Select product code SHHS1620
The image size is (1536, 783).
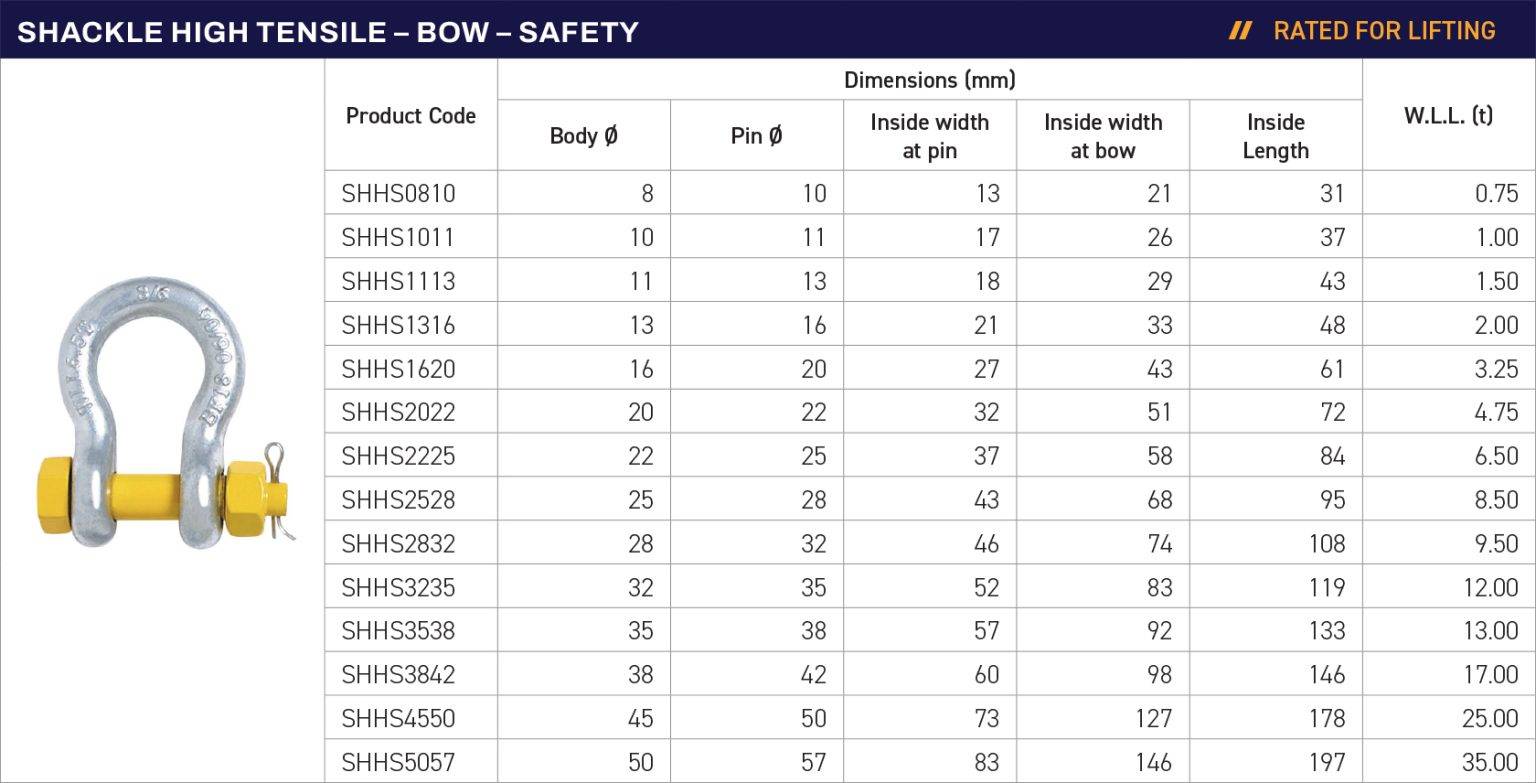[x=398, y=369]
